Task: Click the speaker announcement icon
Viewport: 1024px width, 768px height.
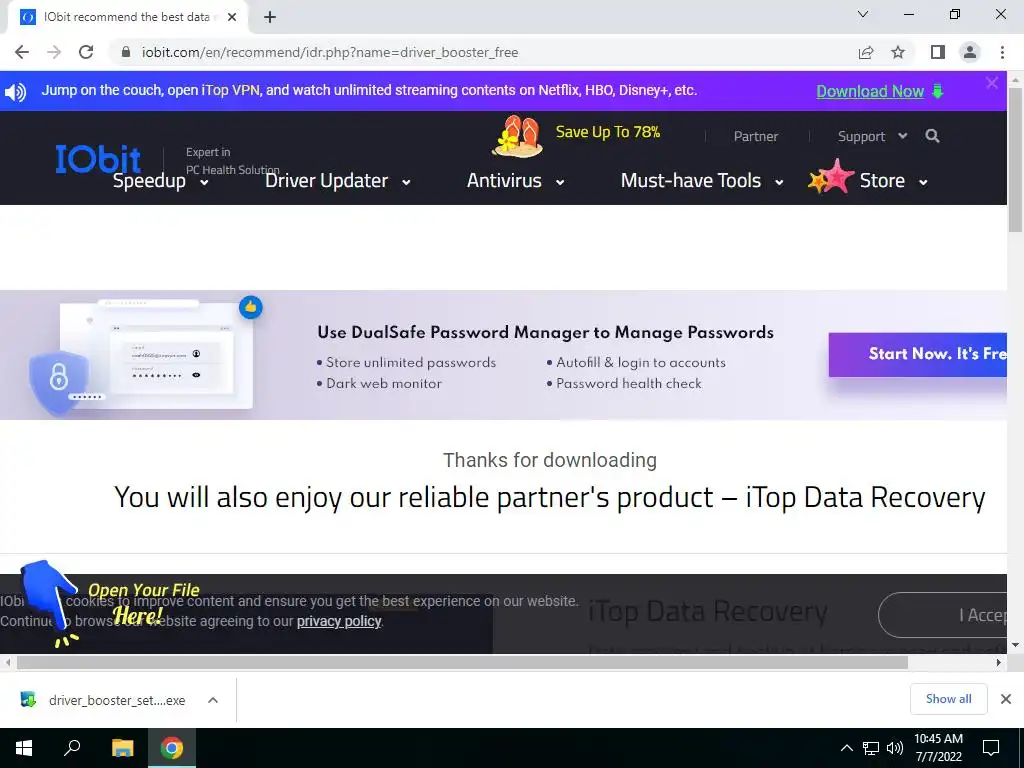Action: coord(16,91)
